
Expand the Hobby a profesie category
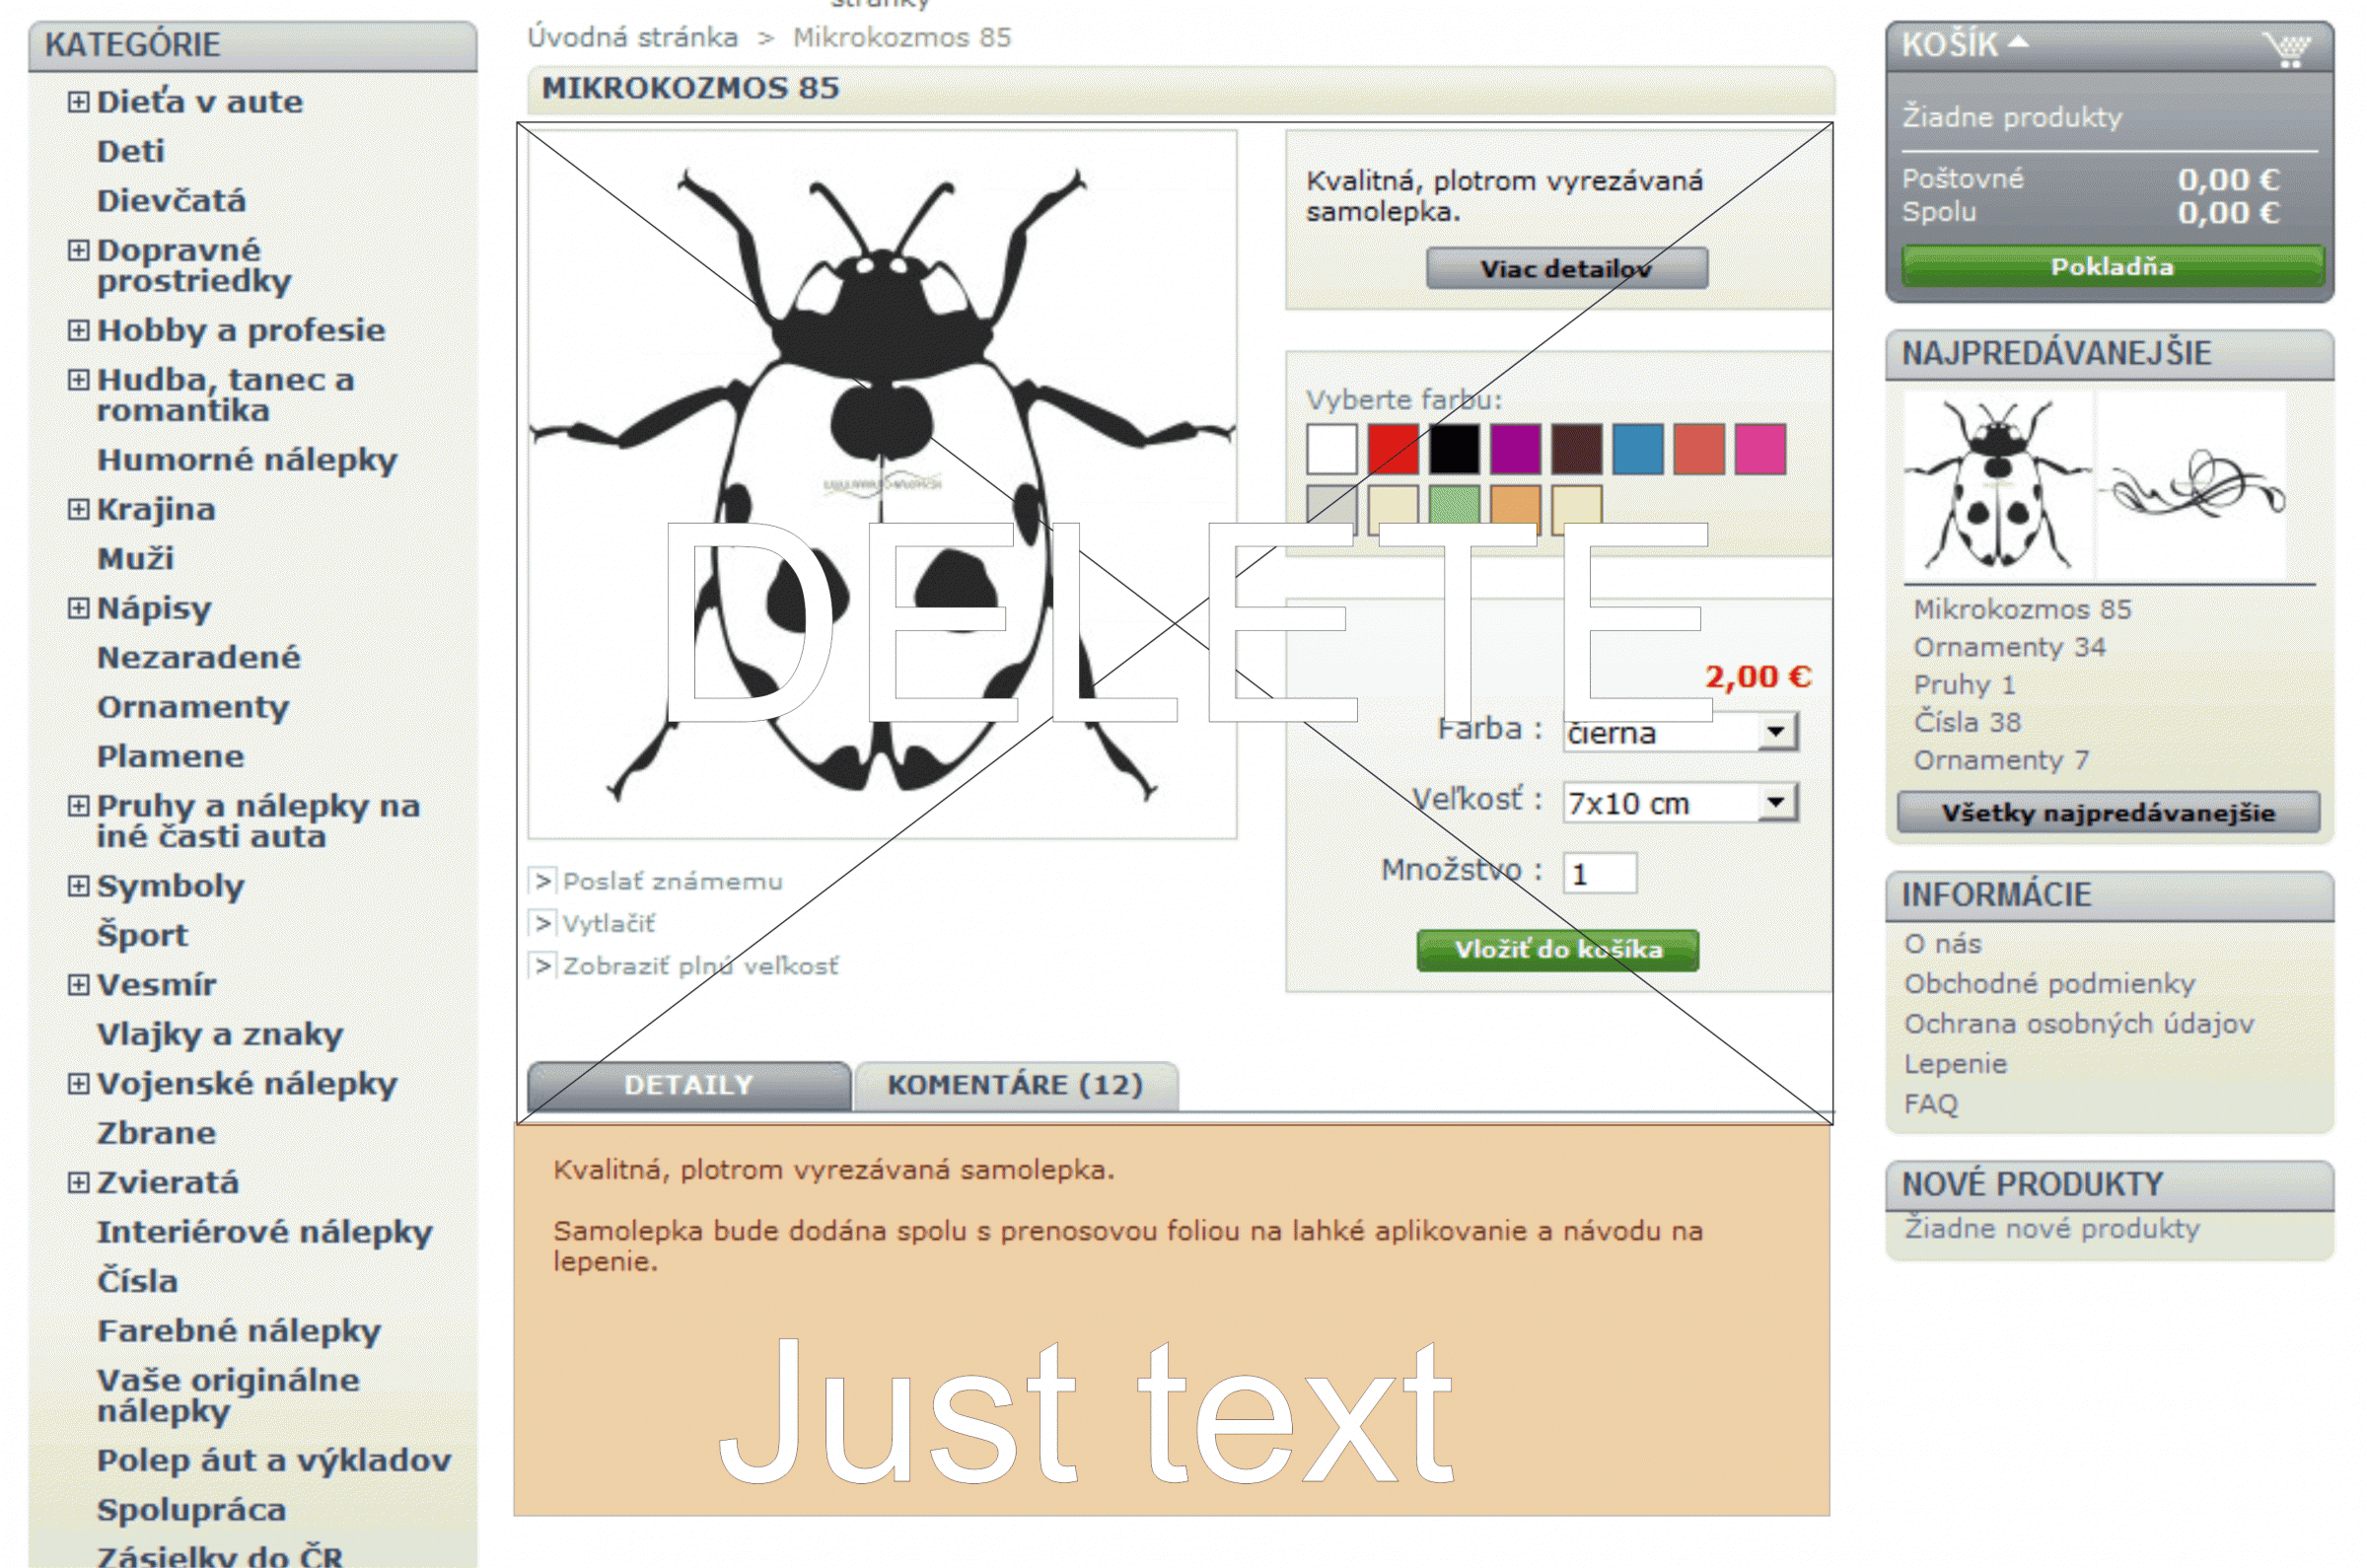pos(78,330)
